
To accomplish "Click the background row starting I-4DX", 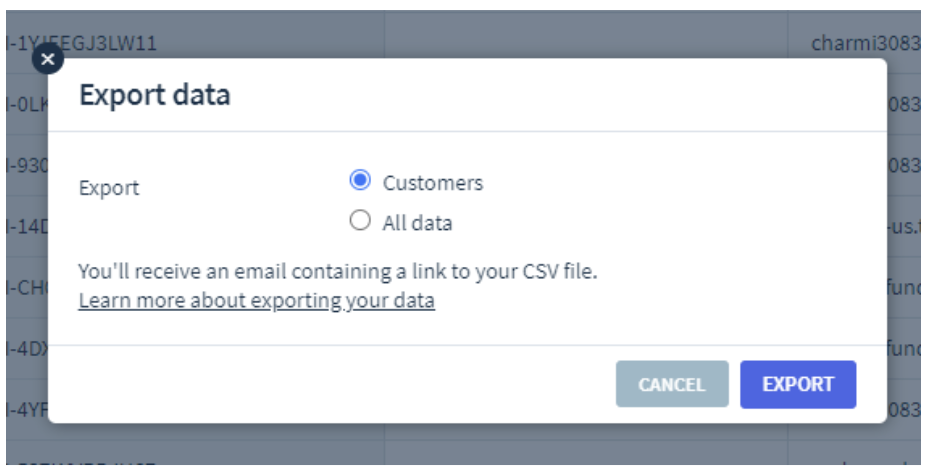I will click(x=27, y=348).
